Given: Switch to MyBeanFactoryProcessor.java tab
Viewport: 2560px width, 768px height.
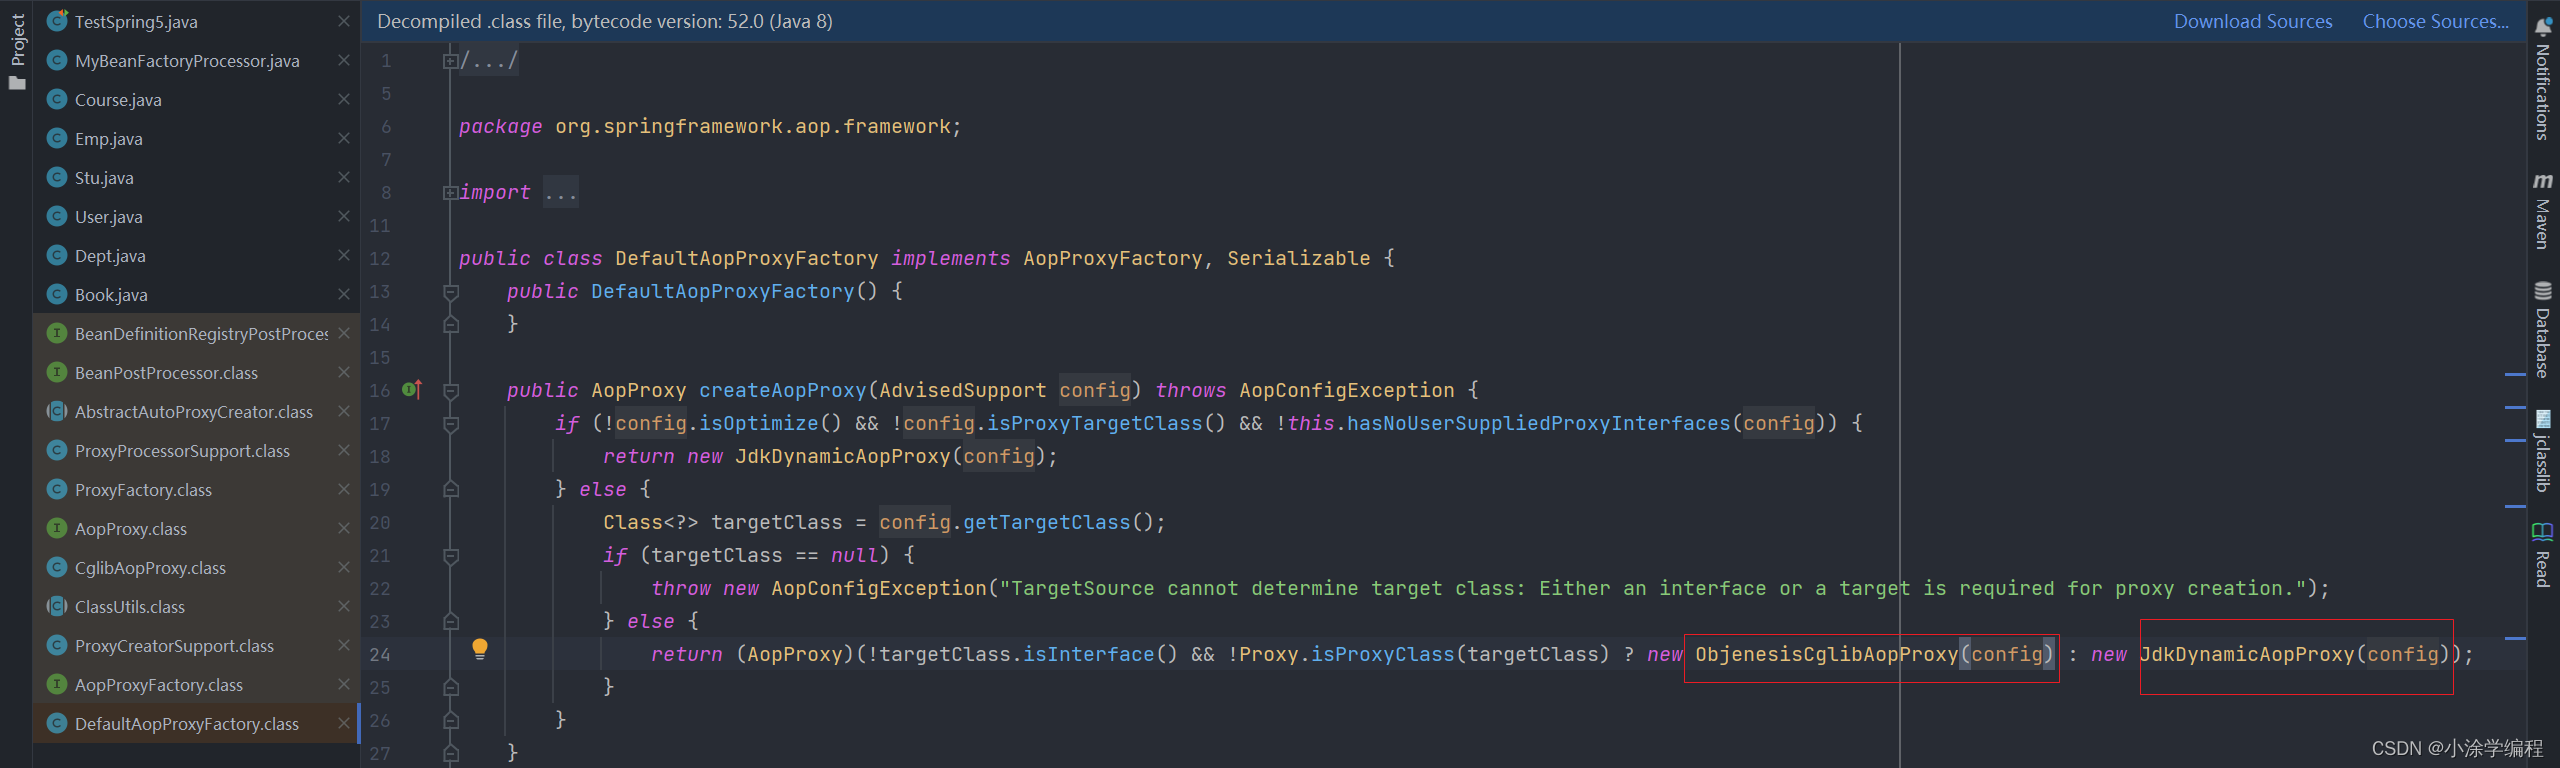Looking at the screenshot, I should 187,60.
